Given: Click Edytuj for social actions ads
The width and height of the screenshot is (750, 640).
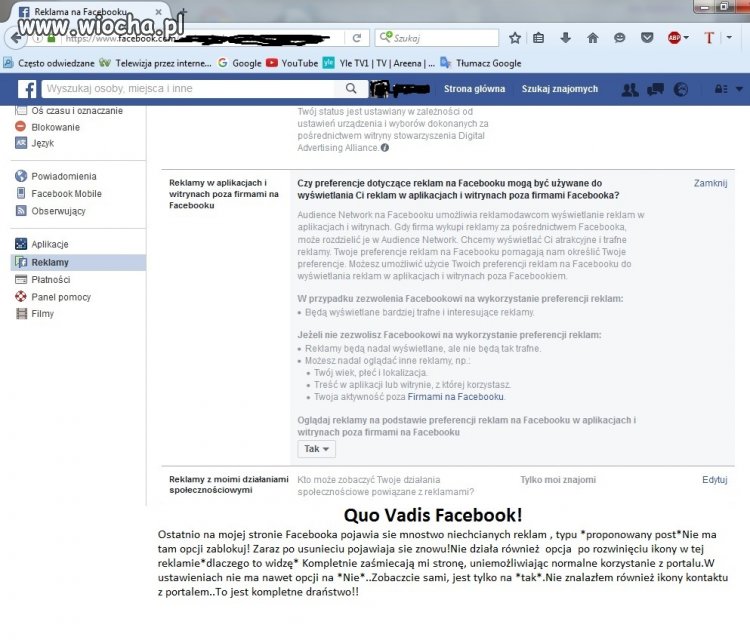Looking at the screenshot, I should [x=715, y=479].
